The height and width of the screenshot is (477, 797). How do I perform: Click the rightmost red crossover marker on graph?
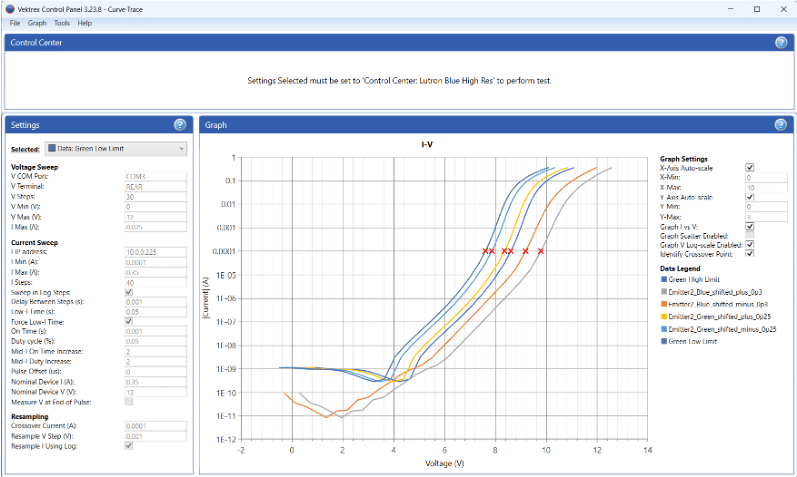tap(541, 251)
